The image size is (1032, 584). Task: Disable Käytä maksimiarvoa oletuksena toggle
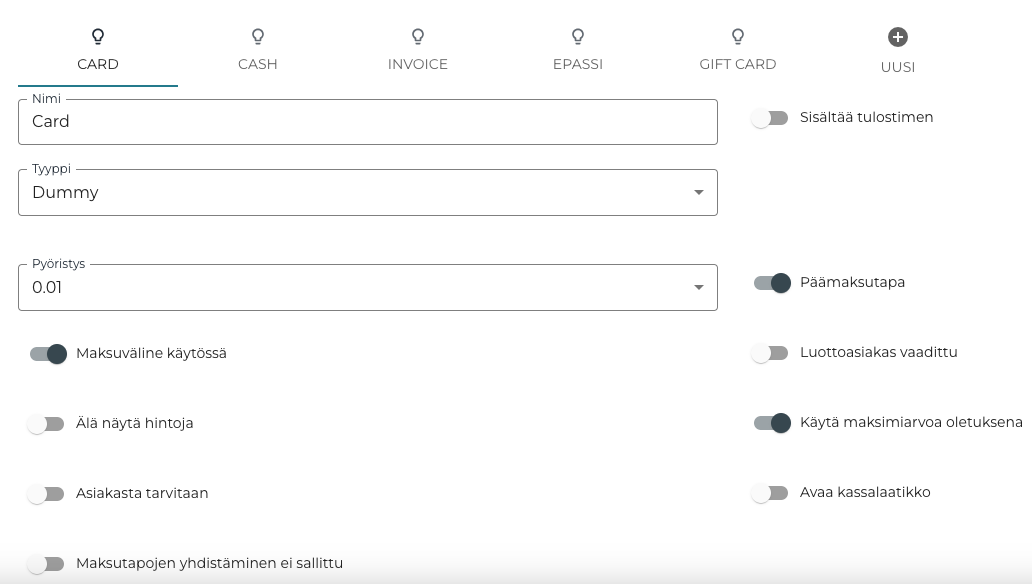click(x=772, y=423)
